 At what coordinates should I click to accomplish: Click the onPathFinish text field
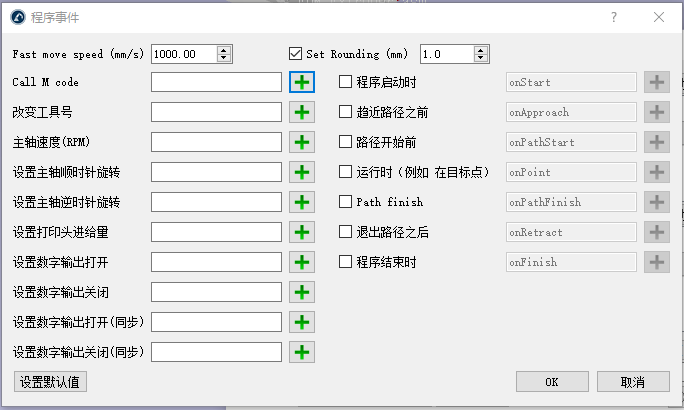pos(571,202)
